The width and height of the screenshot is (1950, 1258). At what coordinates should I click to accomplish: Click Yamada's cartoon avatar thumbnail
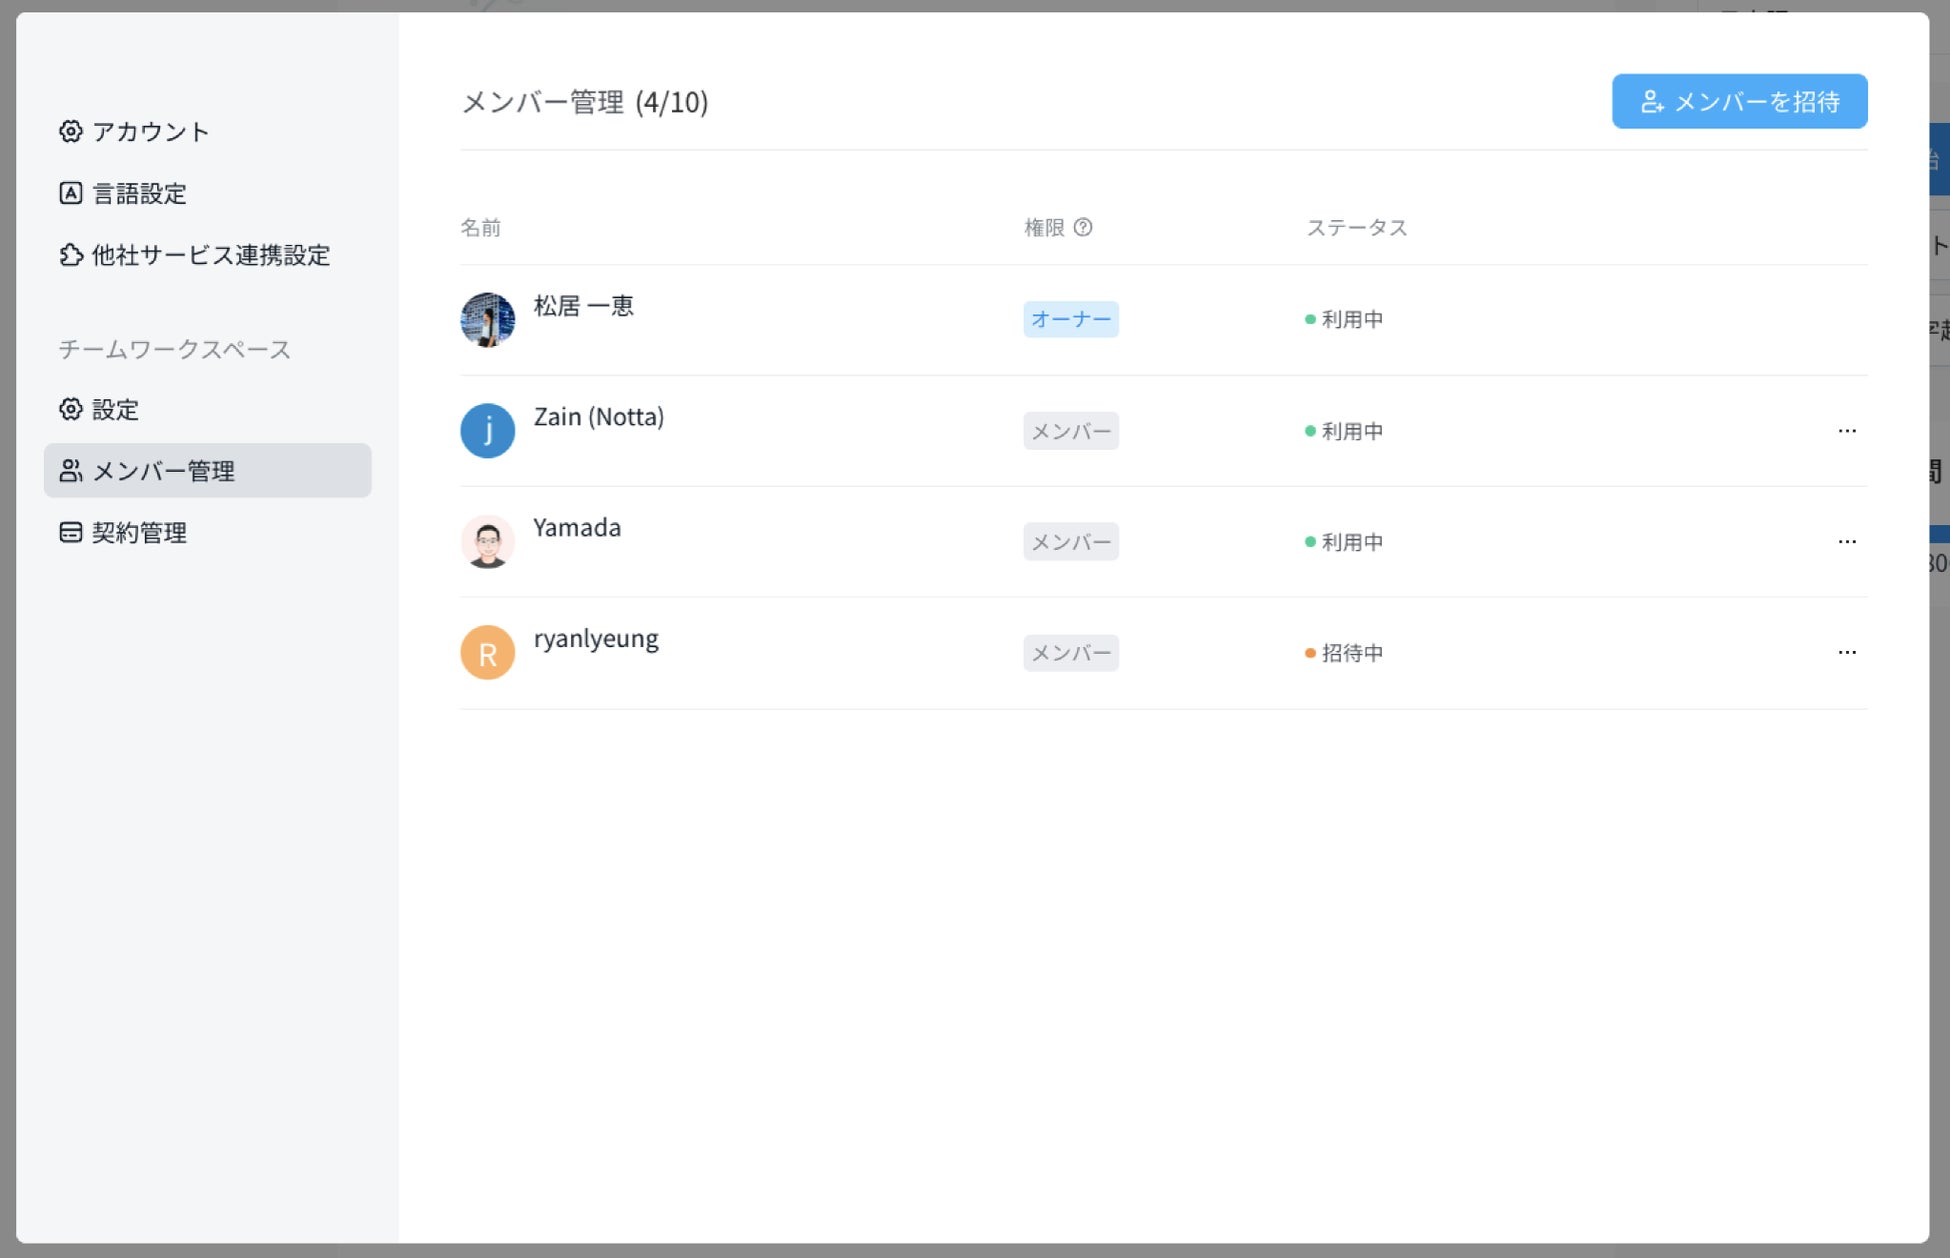(487, 542)
